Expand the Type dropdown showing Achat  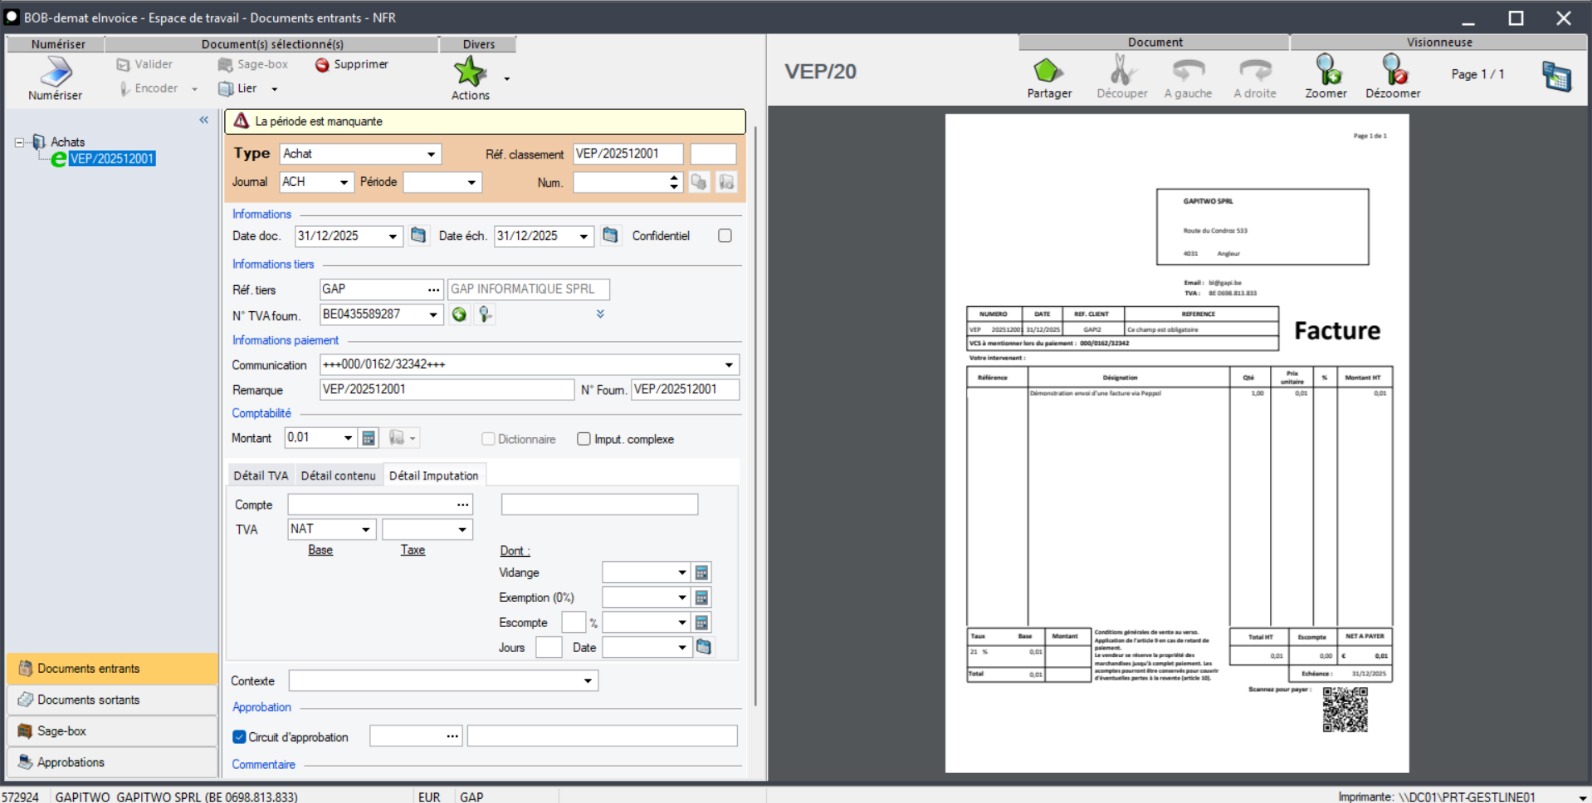431,154
